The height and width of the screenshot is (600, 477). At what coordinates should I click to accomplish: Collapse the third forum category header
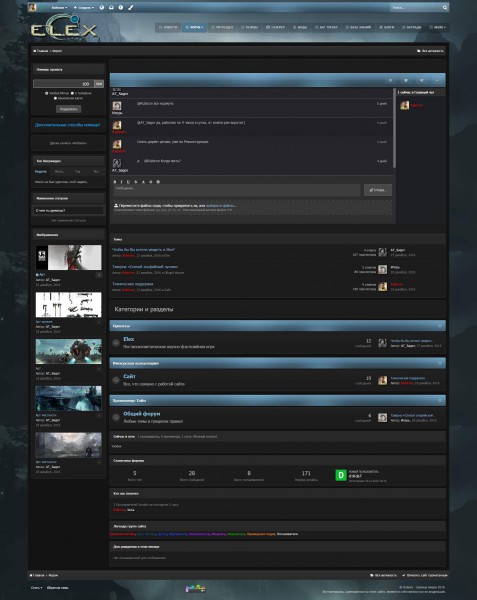point(440,401)
